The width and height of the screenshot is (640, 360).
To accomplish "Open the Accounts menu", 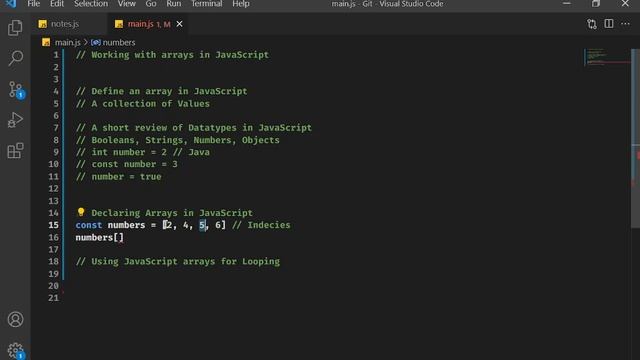I will pyautogui.click(x=16, y=319).
